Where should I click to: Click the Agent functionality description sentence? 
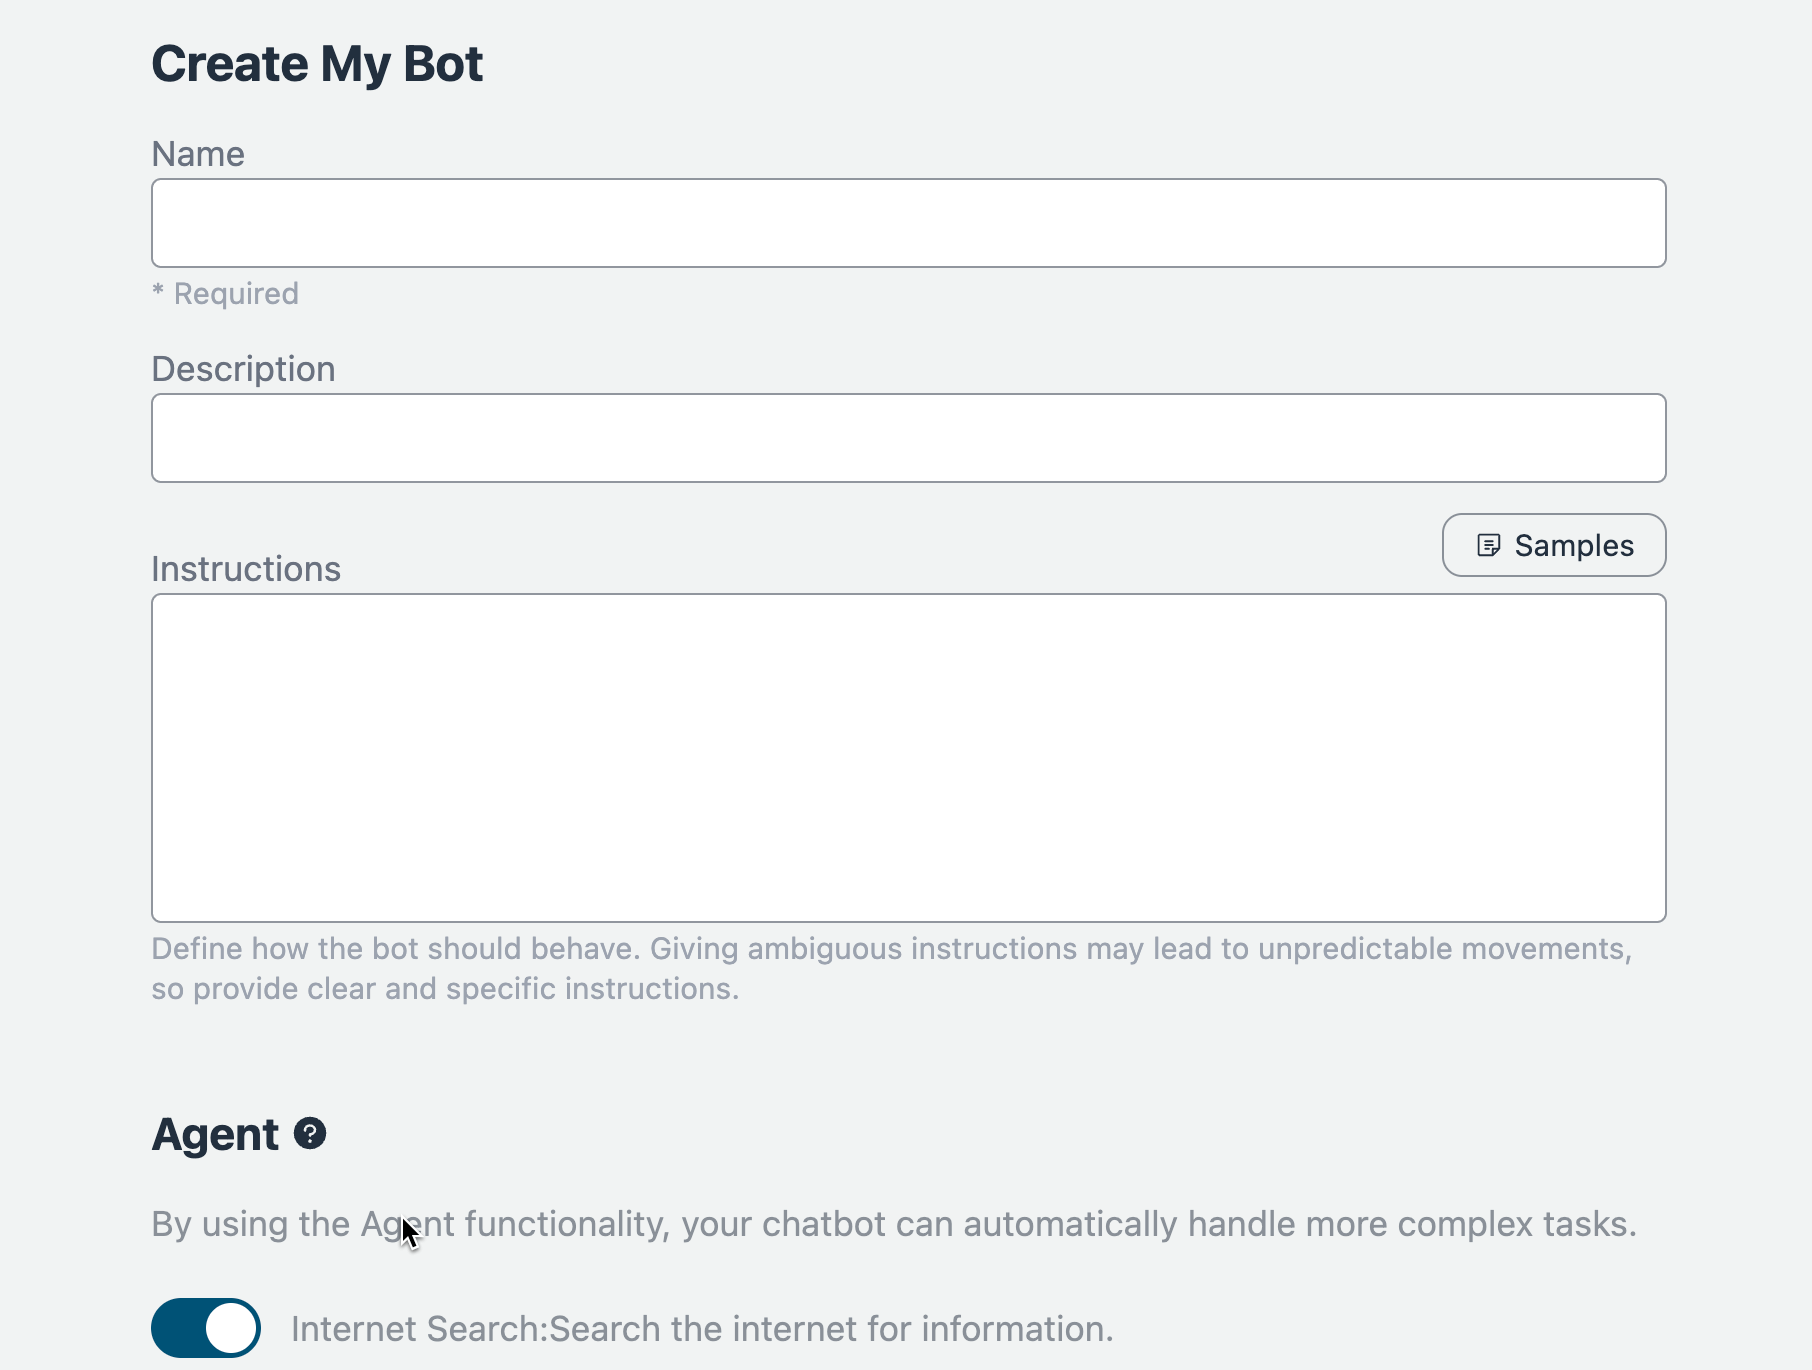point(893,1224)
